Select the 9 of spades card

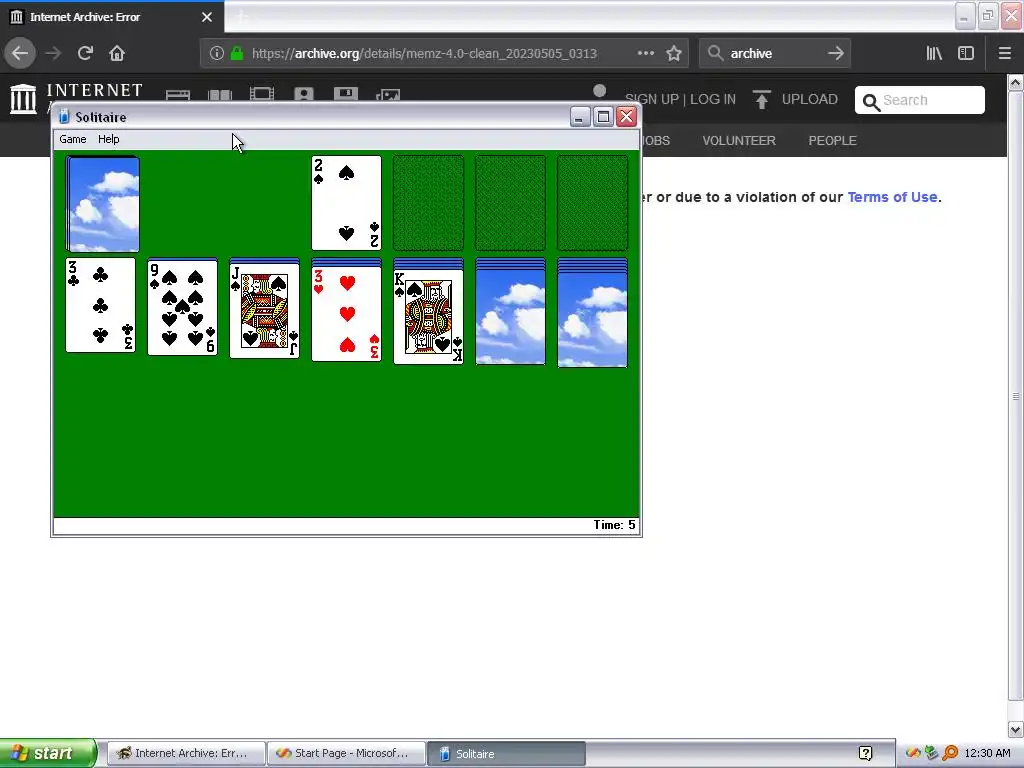pos(182,307)
